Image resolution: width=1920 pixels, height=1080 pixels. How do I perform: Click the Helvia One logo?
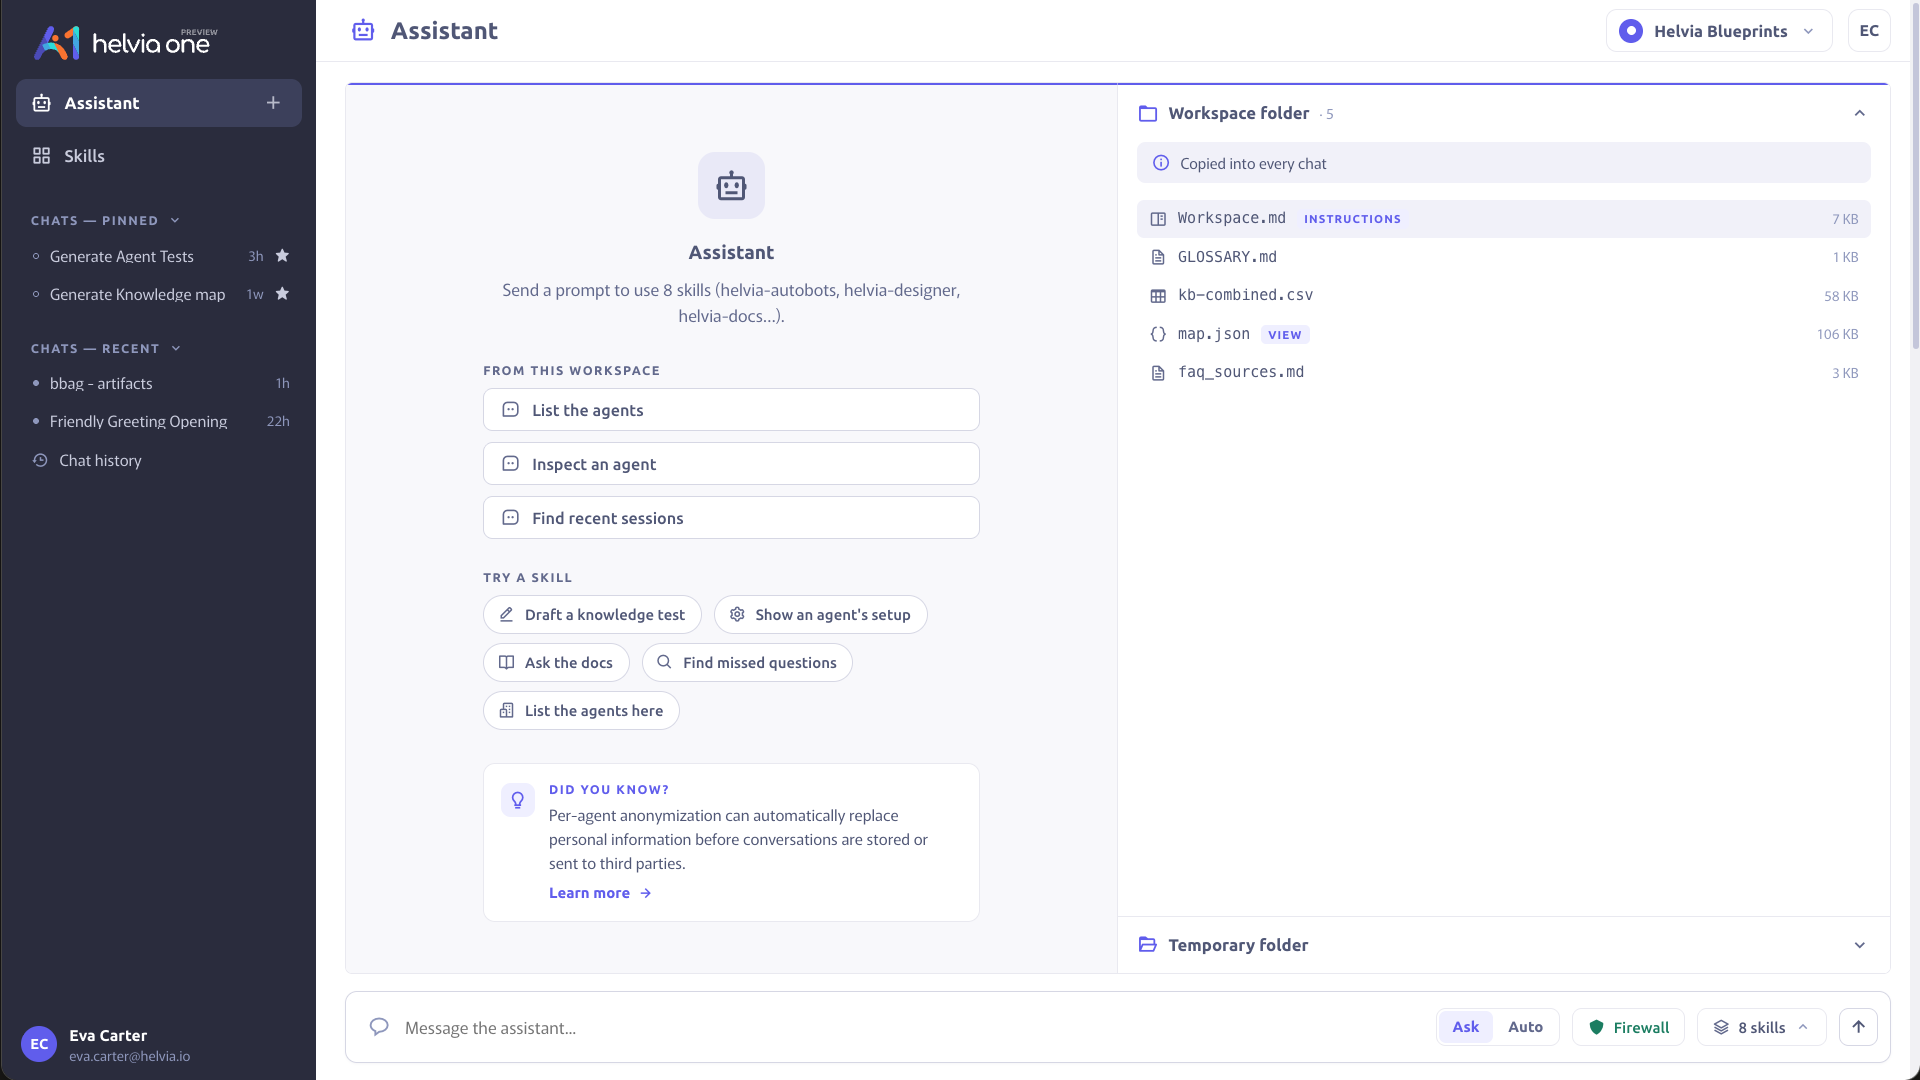coord(125,42)
